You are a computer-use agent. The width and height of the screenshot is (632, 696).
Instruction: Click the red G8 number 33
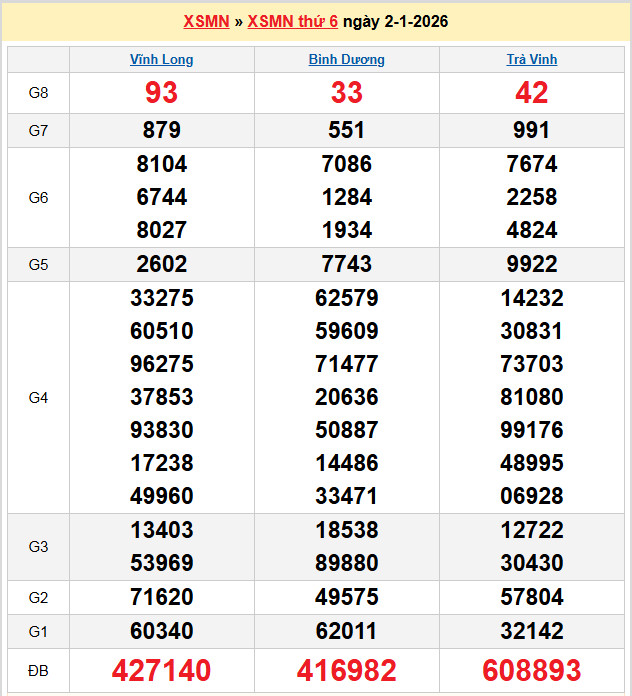click(346, 93)
